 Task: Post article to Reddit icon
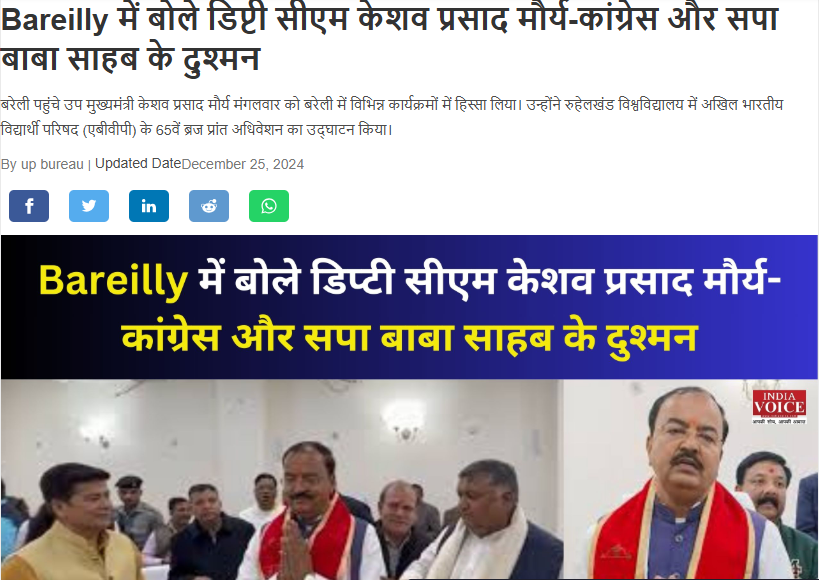(x=209, y=206)
